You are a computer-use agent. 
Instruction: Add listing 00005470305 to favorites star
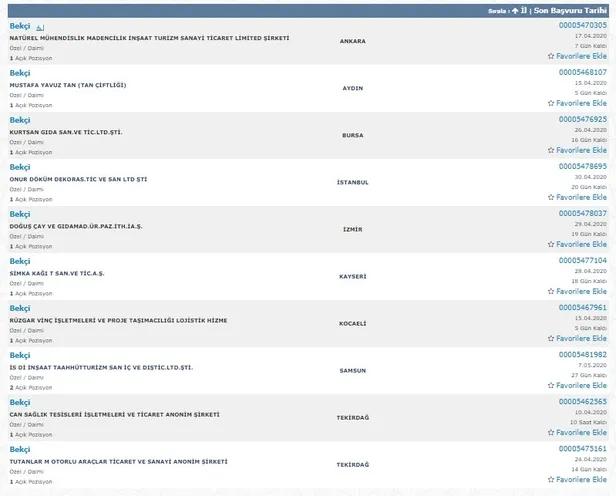click(x=577, y=56)
